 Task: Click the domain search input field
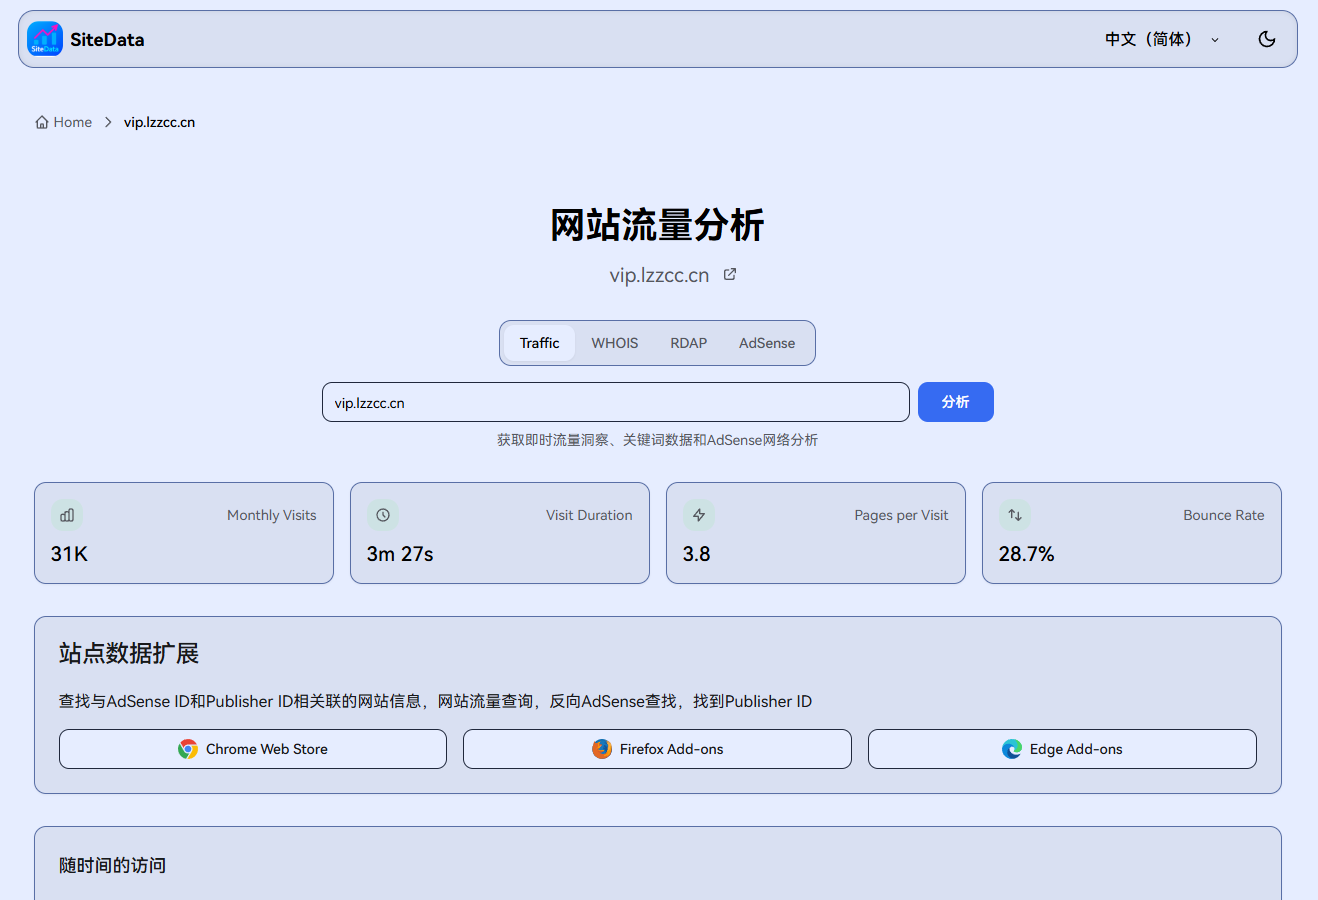[x=615, y=402]
